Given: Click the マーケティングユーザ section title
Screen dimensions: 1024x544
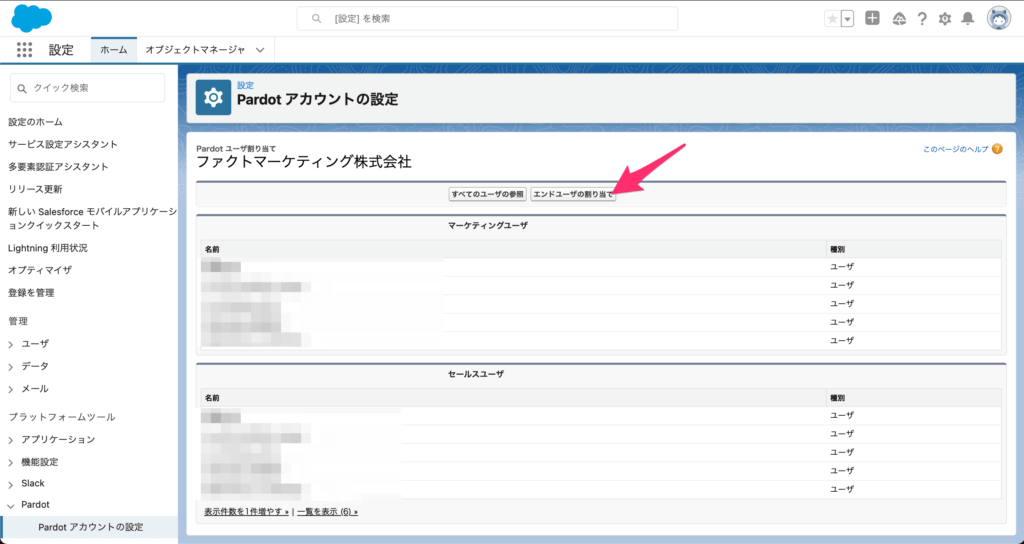Looking at the screenshot, I should coord(488,225).
